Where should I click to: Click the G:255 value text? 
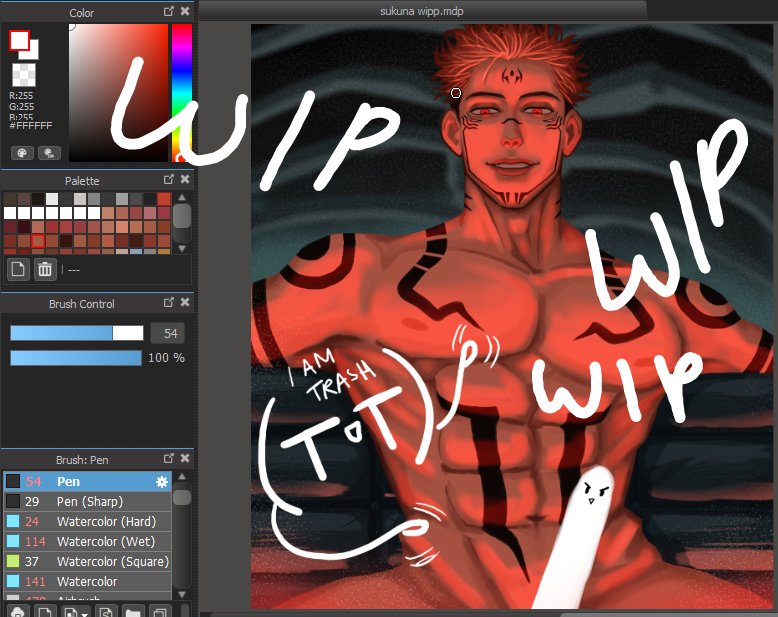[x=21, y=107]
